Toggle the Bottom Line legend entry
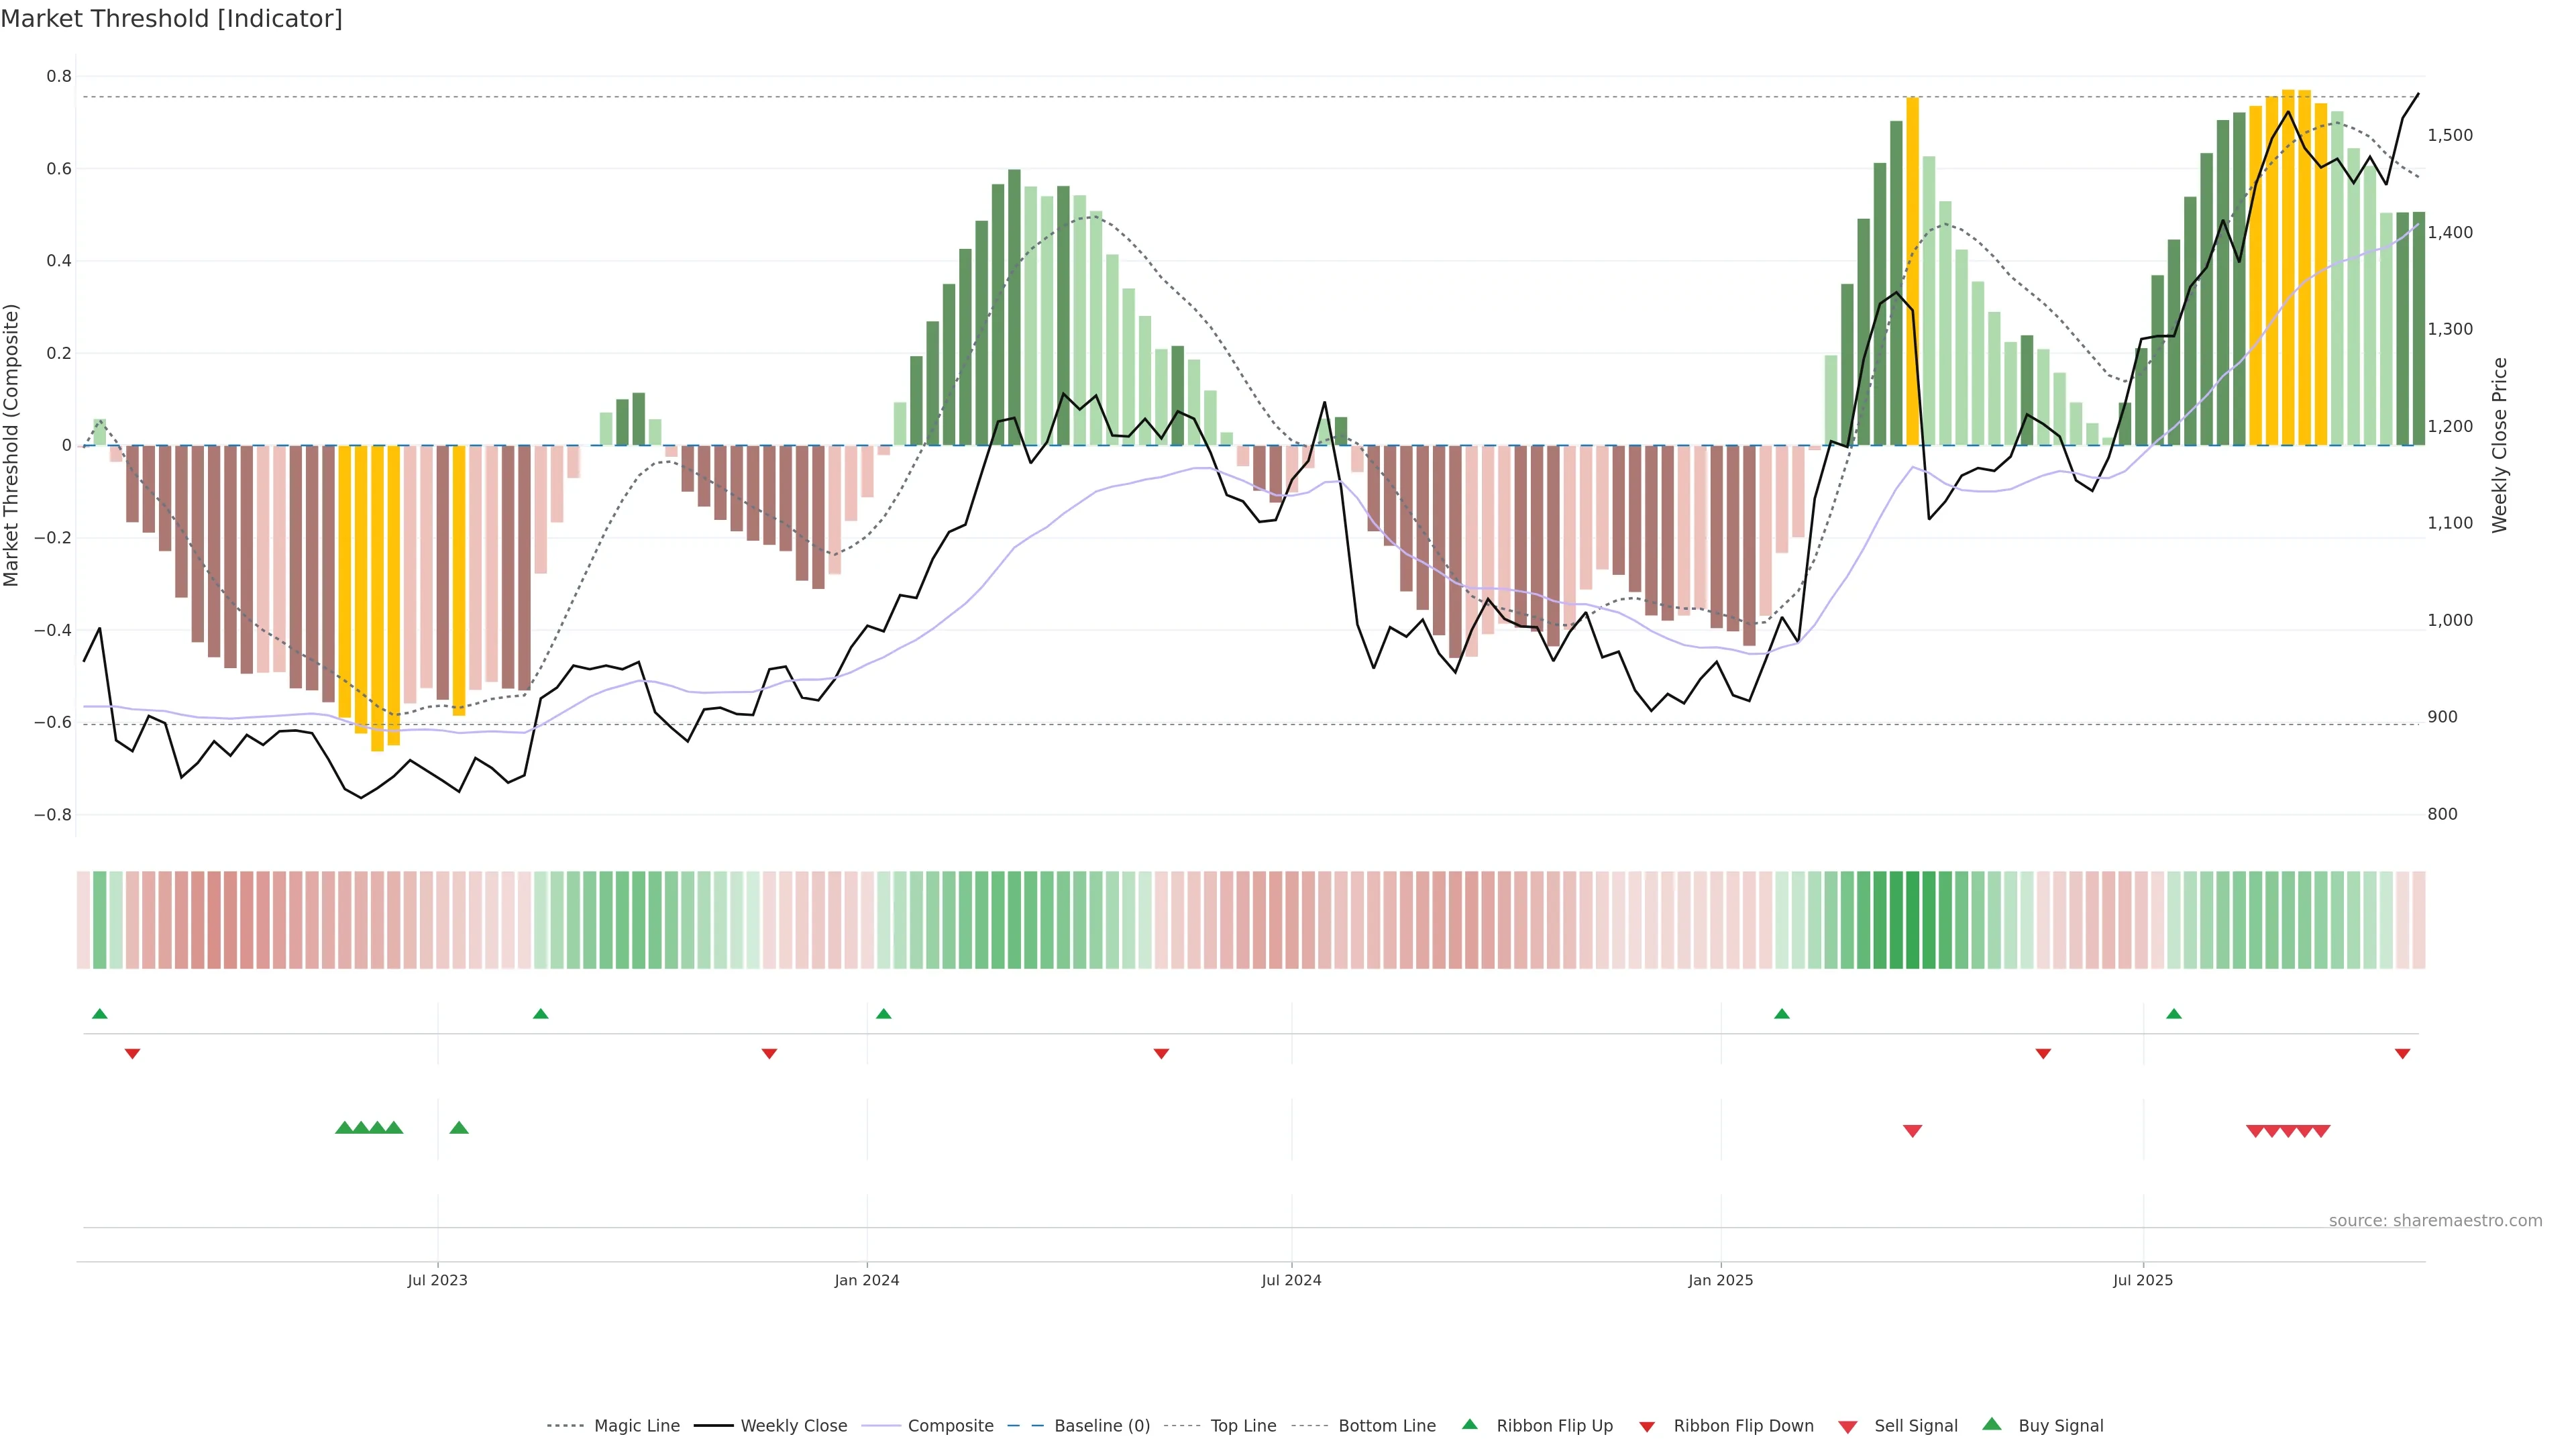2576x1449 pixels. [x=1386, y=1426]
